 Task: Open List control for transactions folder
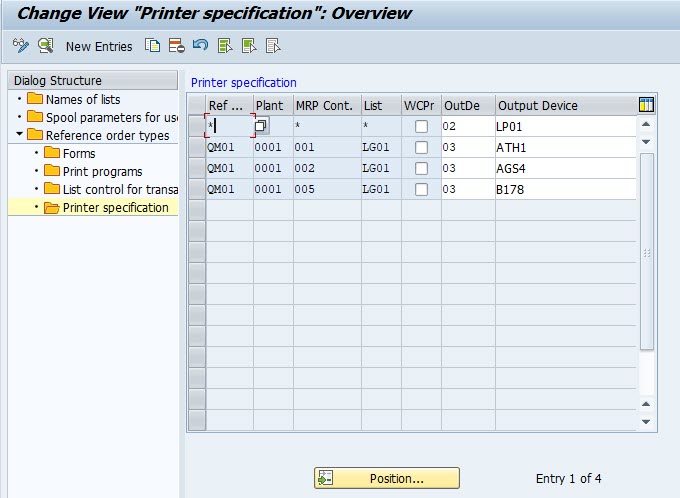click(111, 190)
